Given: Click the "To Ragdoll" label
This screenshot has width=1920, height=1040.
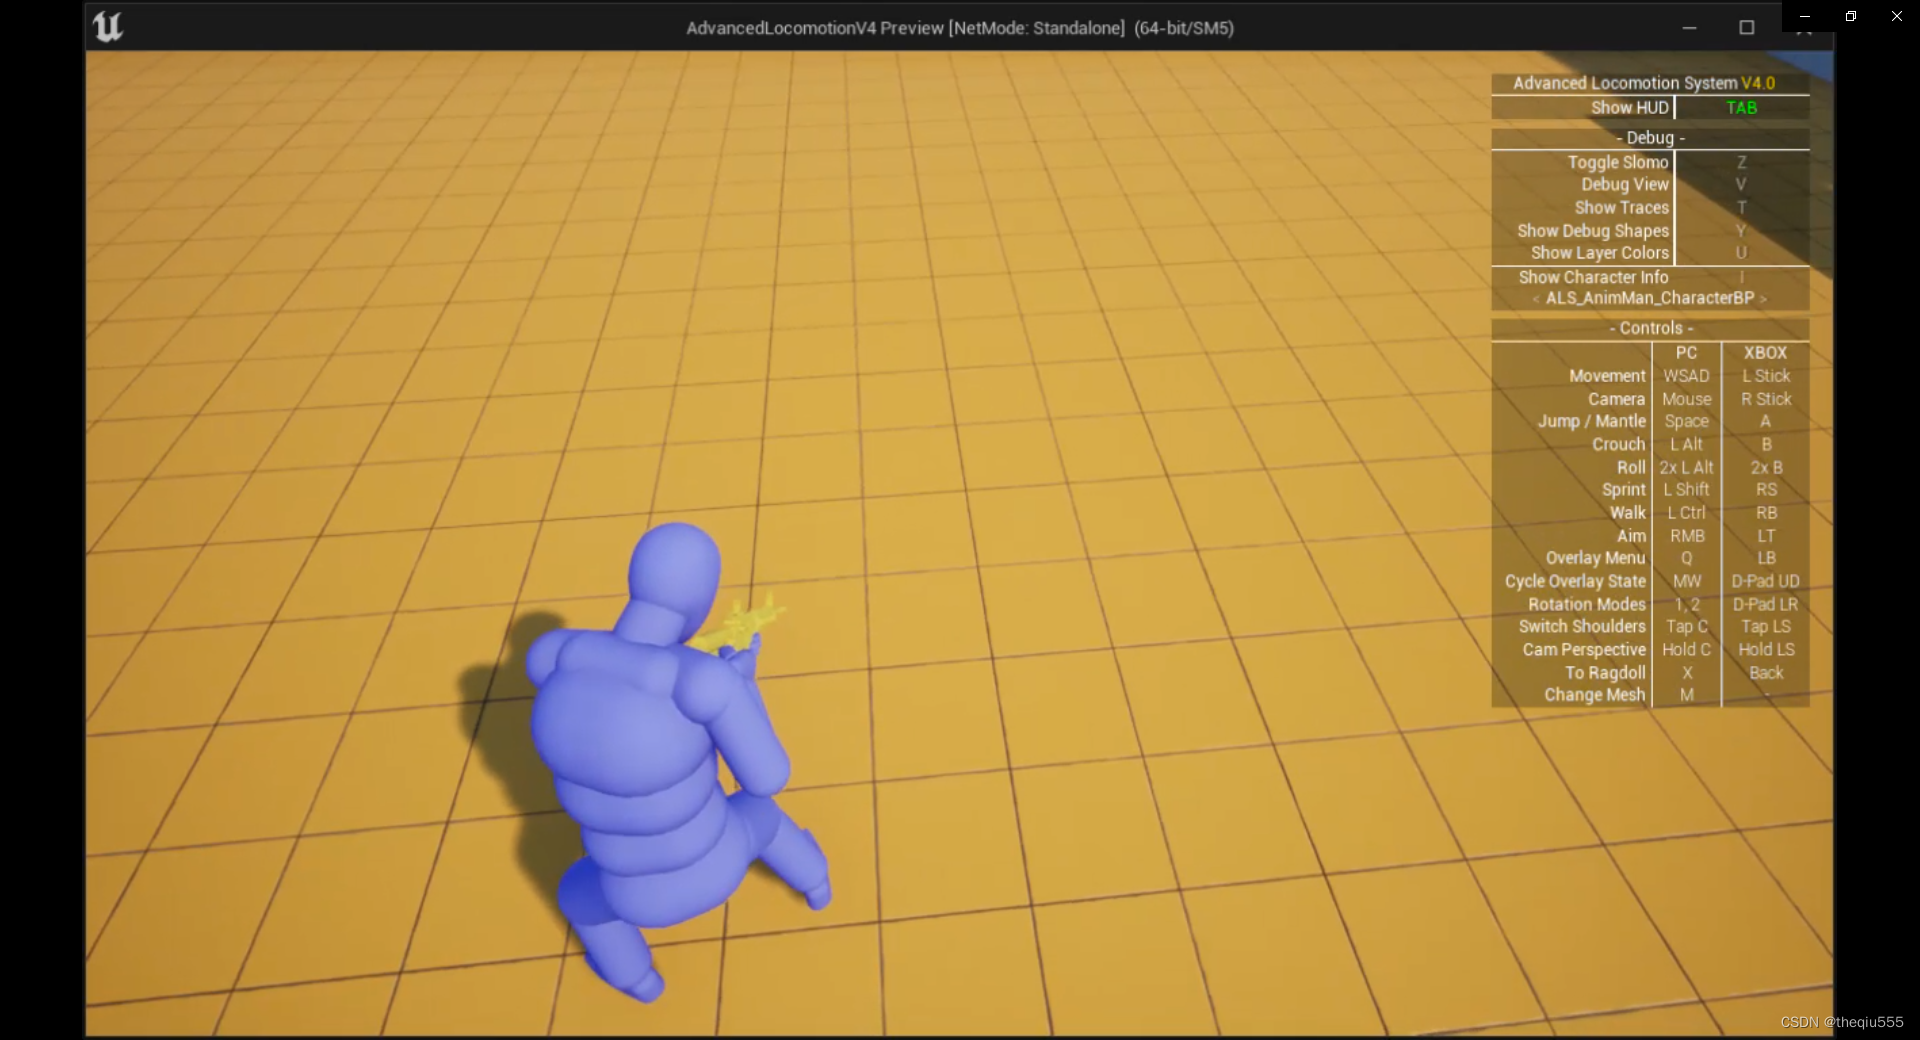Looking at the screenshot, I should coord(1605,673).
